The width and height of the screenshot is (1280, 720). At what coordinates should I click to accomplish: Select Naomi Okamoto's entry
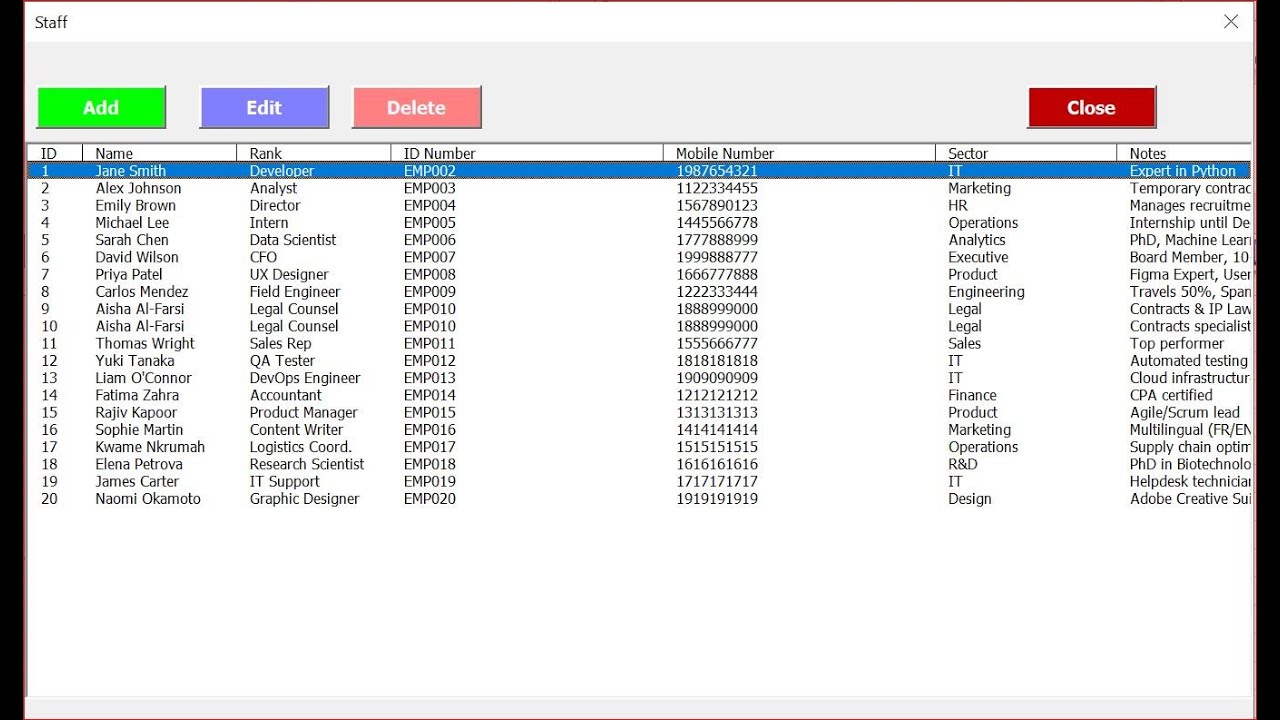639,499
